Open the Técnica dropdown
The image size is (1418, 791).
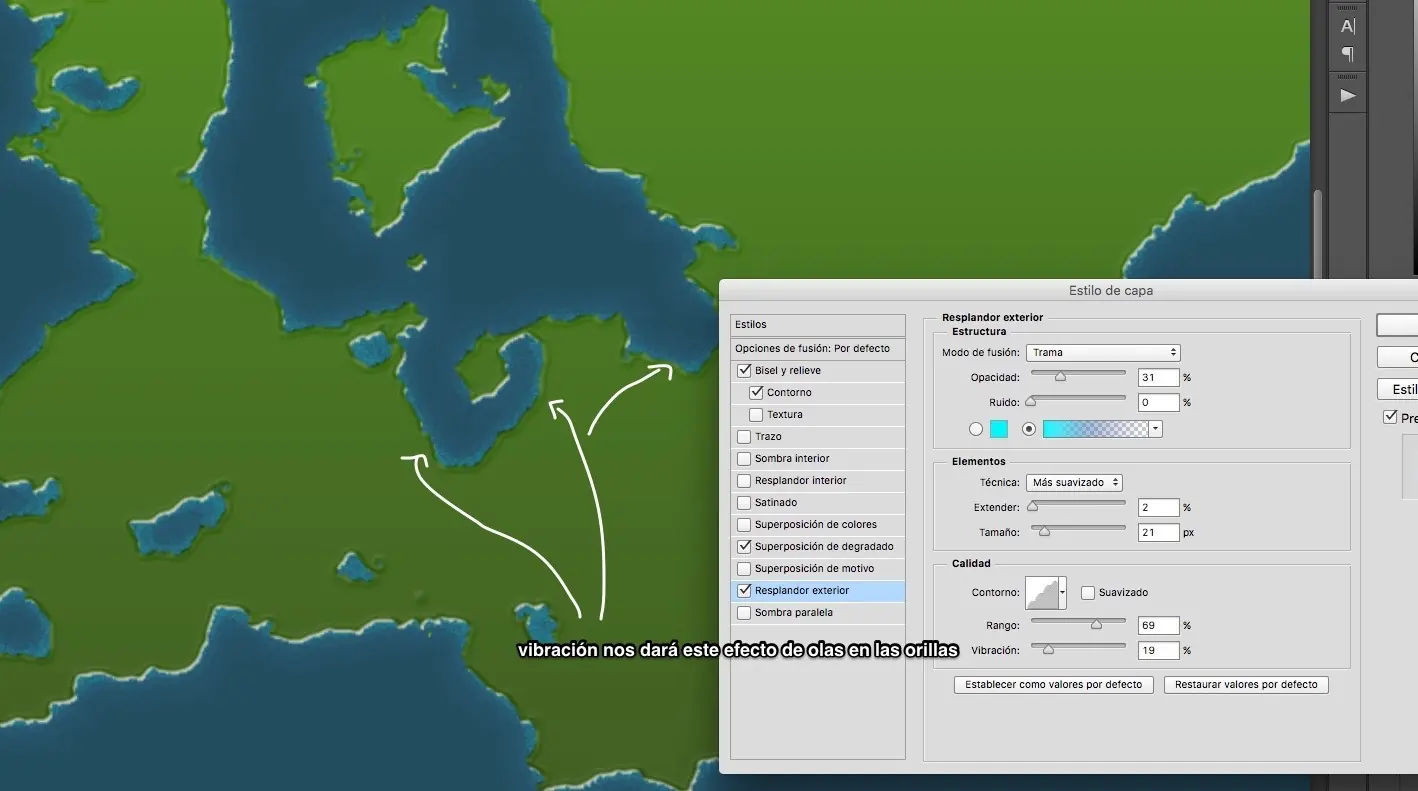click(x=1074, y=482)
